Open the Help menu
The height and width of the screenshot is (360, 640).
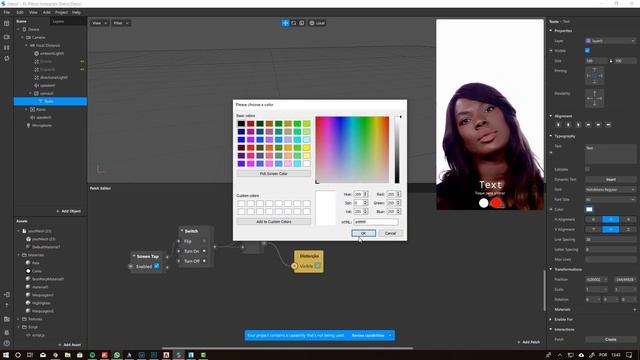pyautogui.click(x=76, y=12)
